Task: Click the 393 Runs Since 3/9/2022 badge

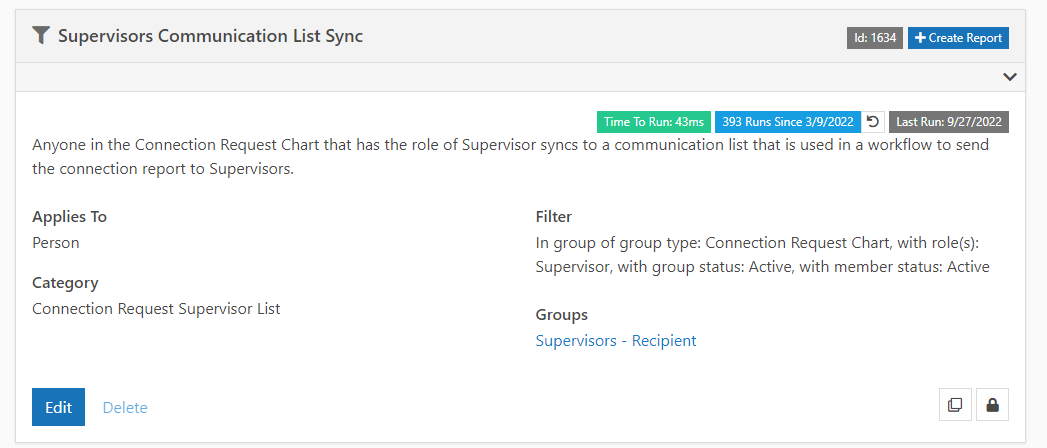Action: [x=788, y=122]
